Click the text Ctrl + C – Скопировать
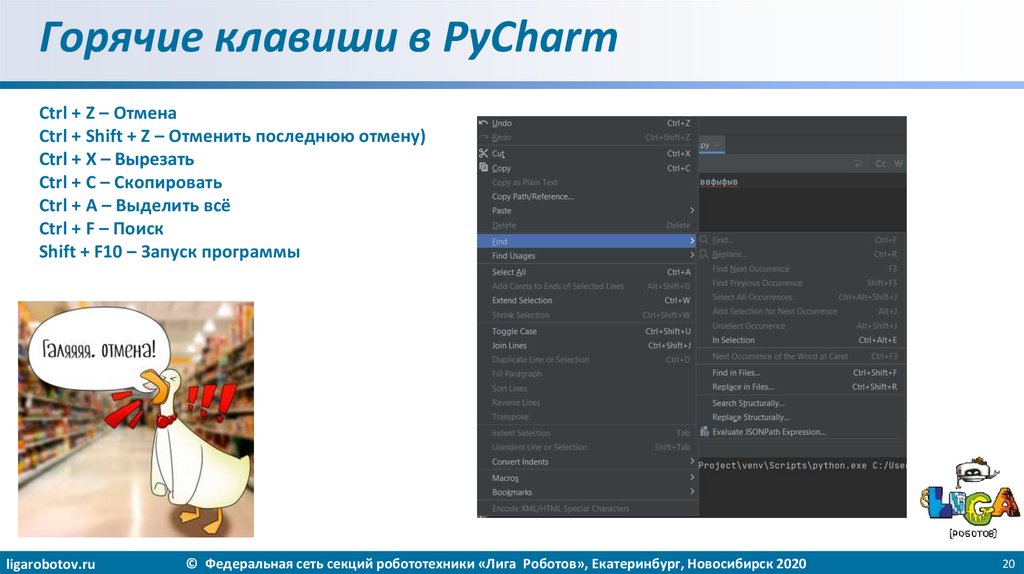The width and height of the screenshot is (1024, 574). click(131, 182)
